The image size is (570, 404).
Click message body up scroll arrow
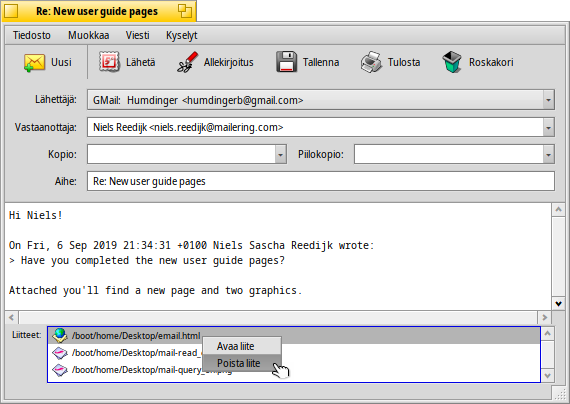click(x=558, y=210)
